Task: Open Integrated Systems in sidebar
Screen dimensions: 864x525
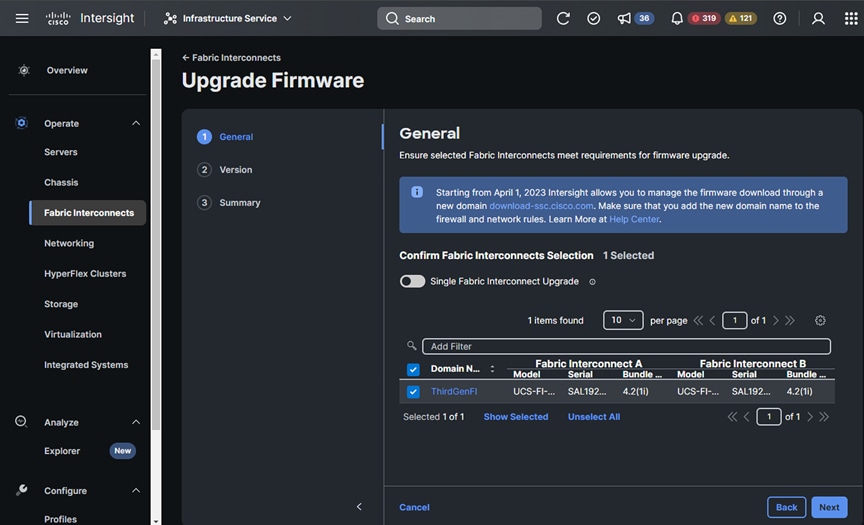Action: coord(86,365)
